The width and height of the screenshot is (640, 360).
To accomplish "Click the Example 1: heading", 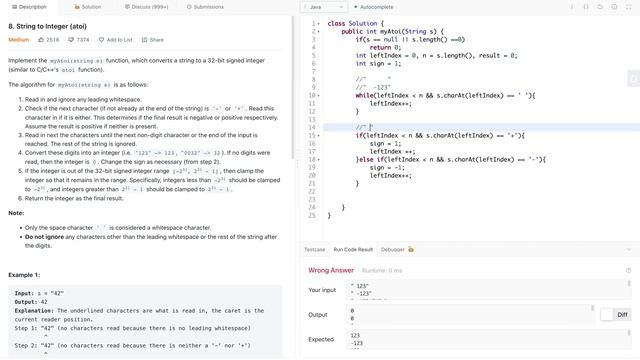I will pos(24,275).
